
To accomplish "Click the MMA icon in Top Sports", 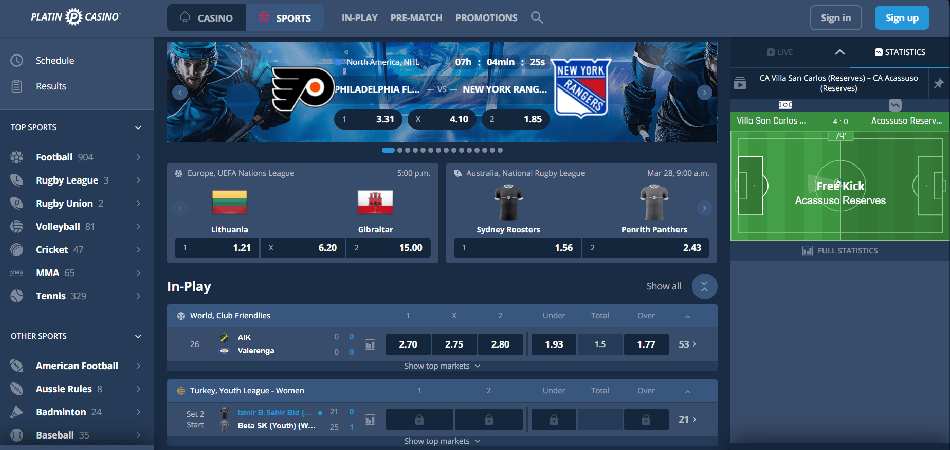I will [x=17, y=272].
